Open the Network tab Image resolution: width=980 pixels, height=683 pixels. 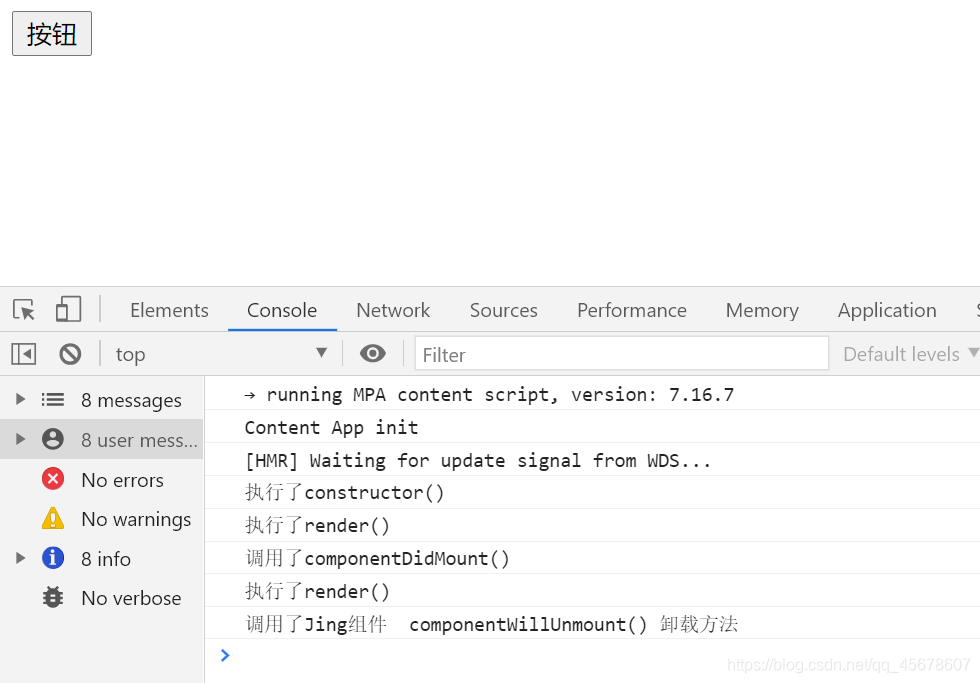coord(393,310)
